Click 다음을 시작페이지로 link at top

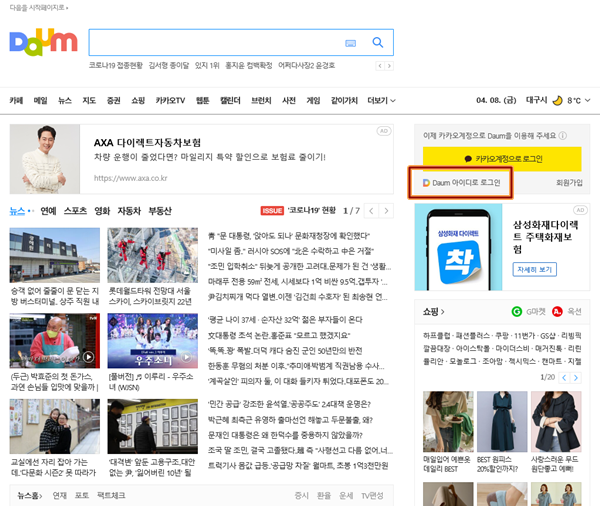pos(39,8)
